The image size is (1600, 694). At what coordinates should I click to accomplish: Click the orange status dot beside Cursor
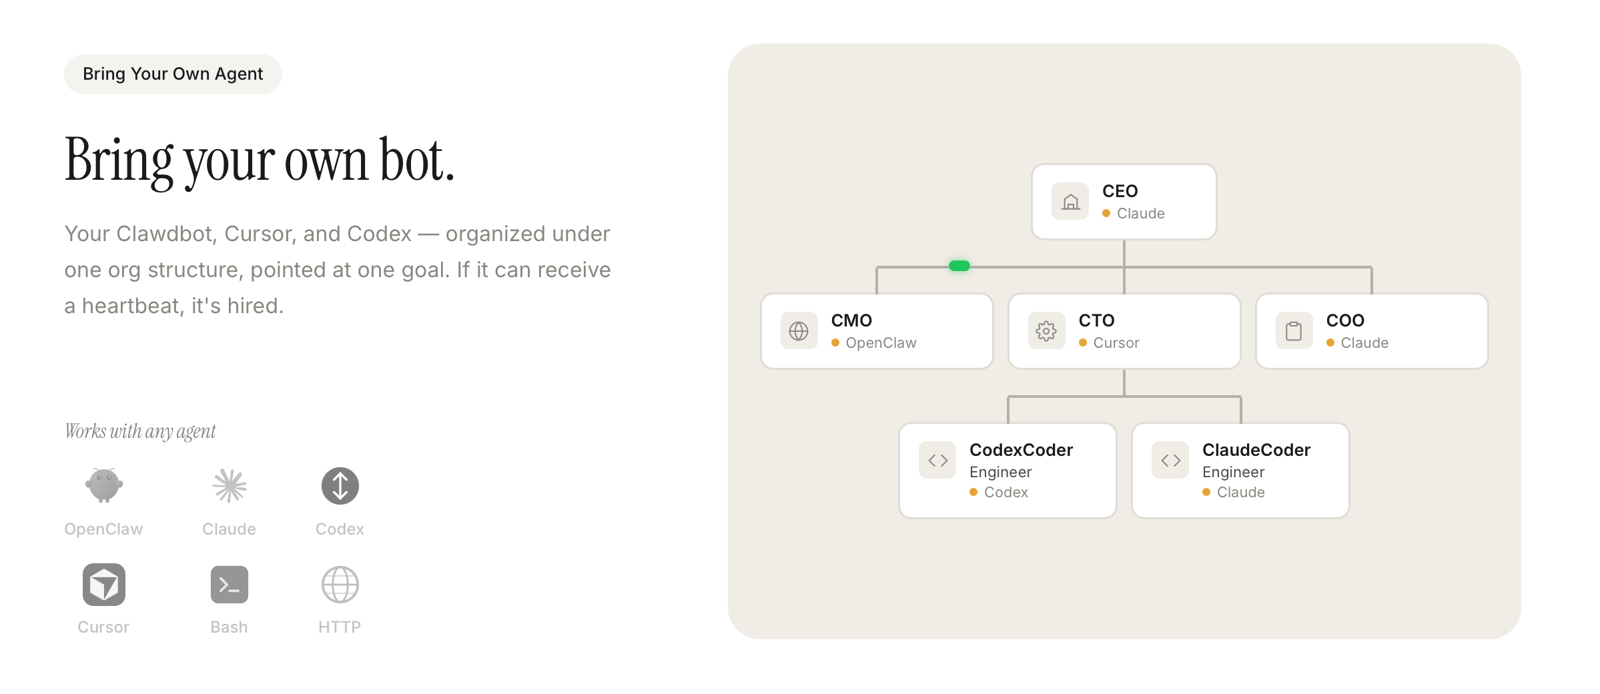[x=1083, y=343]
